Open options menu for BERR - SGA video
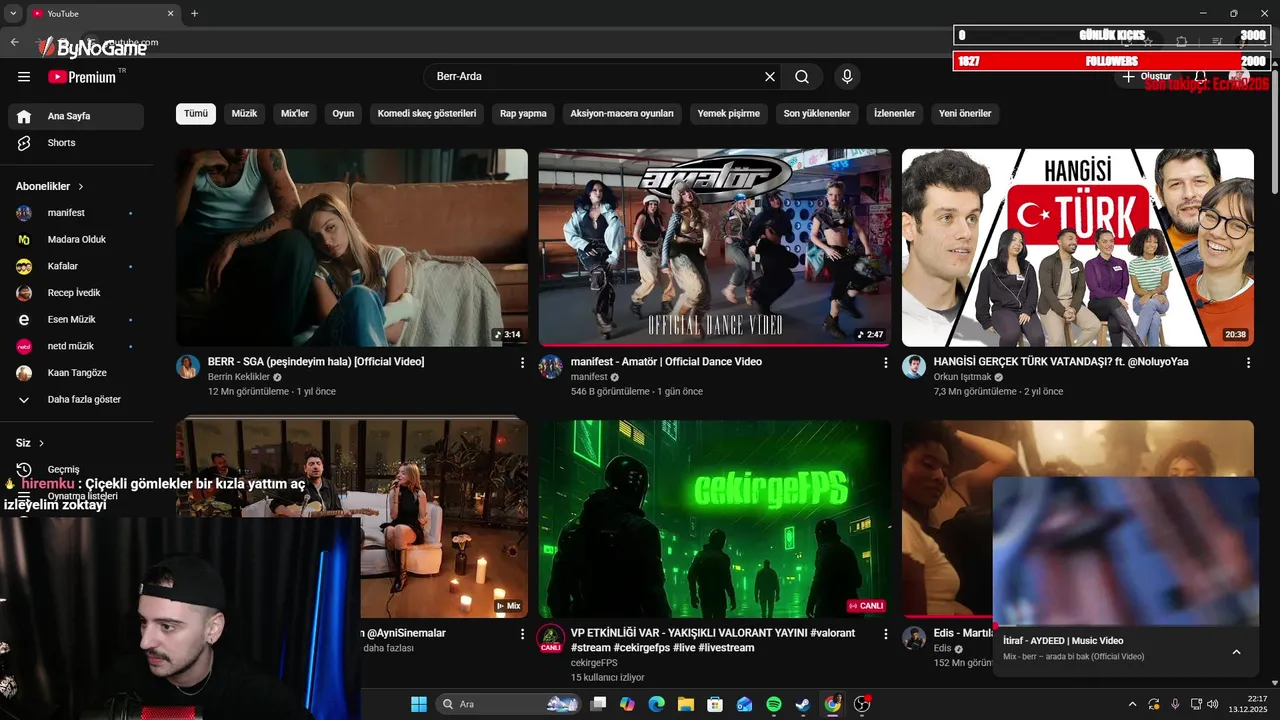This screenshot has height=720, width=1280. 522,363
